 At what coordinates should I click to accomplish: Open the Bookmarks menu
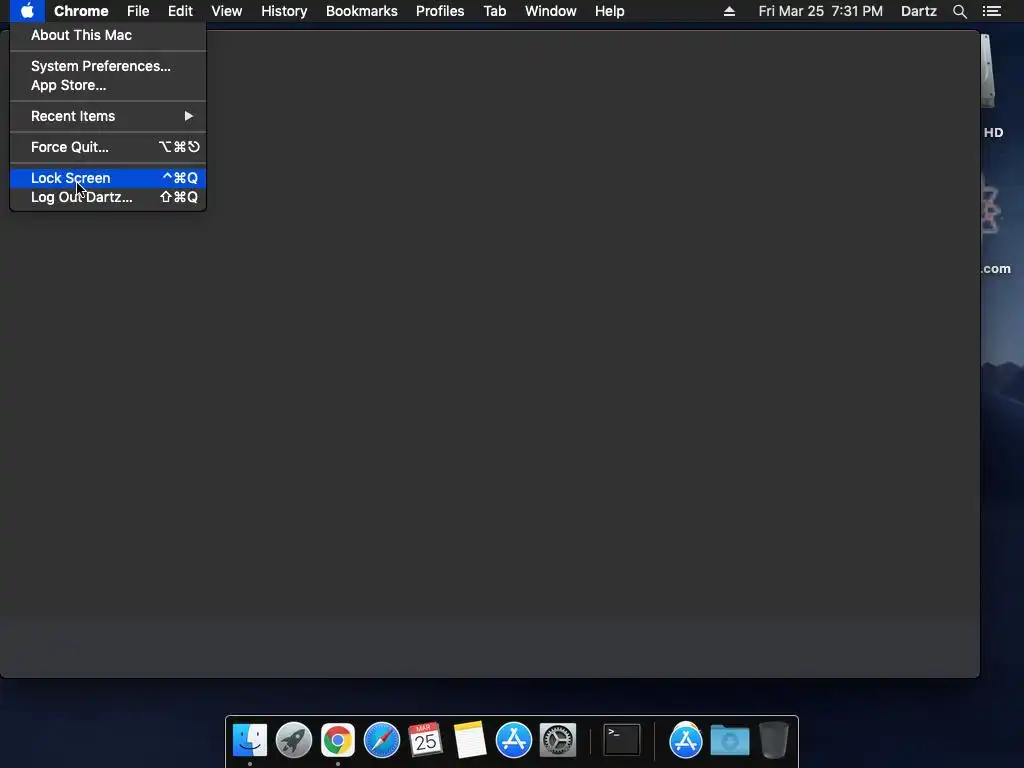pyautogui.click(x=362, y=11)
